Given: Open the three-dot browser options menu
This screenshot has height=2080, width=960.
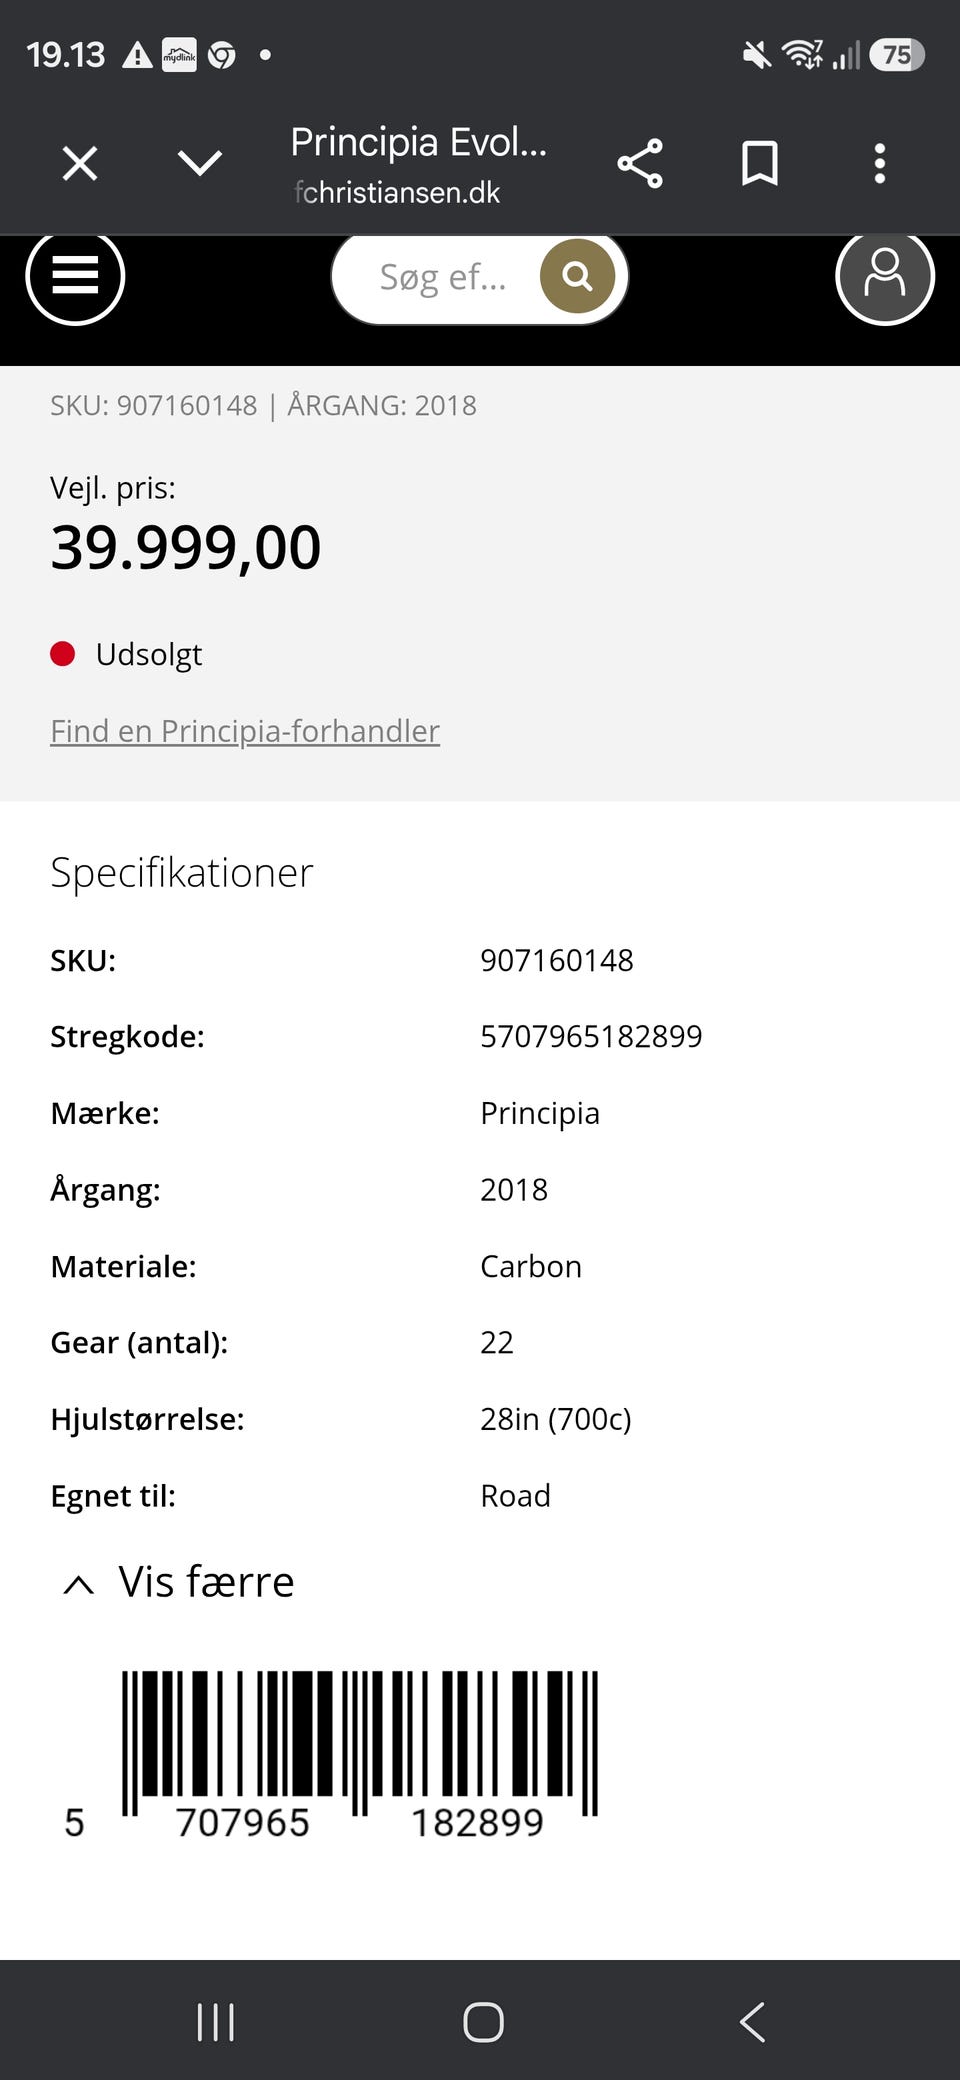Looking at the screenshot, I should [880, 163].
